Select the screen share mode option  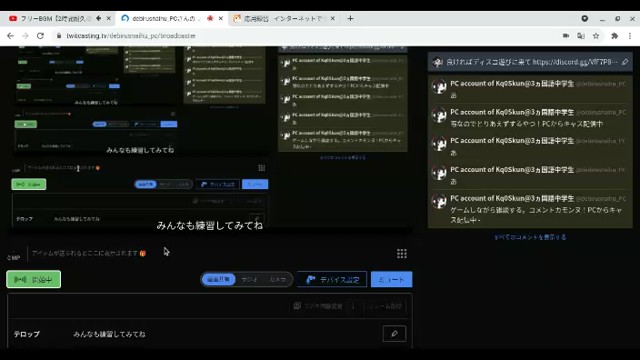coord(219,280)
